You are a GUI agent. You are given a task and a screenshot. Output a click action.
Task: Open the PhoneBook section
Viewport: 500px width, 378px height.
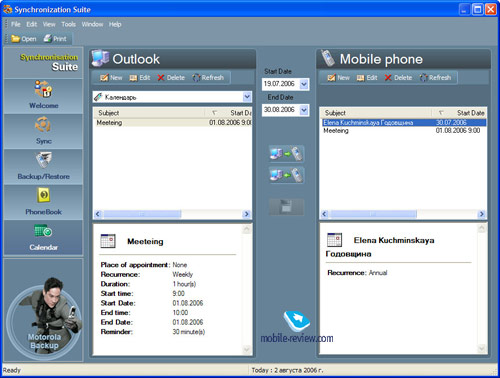click(43, 202)
